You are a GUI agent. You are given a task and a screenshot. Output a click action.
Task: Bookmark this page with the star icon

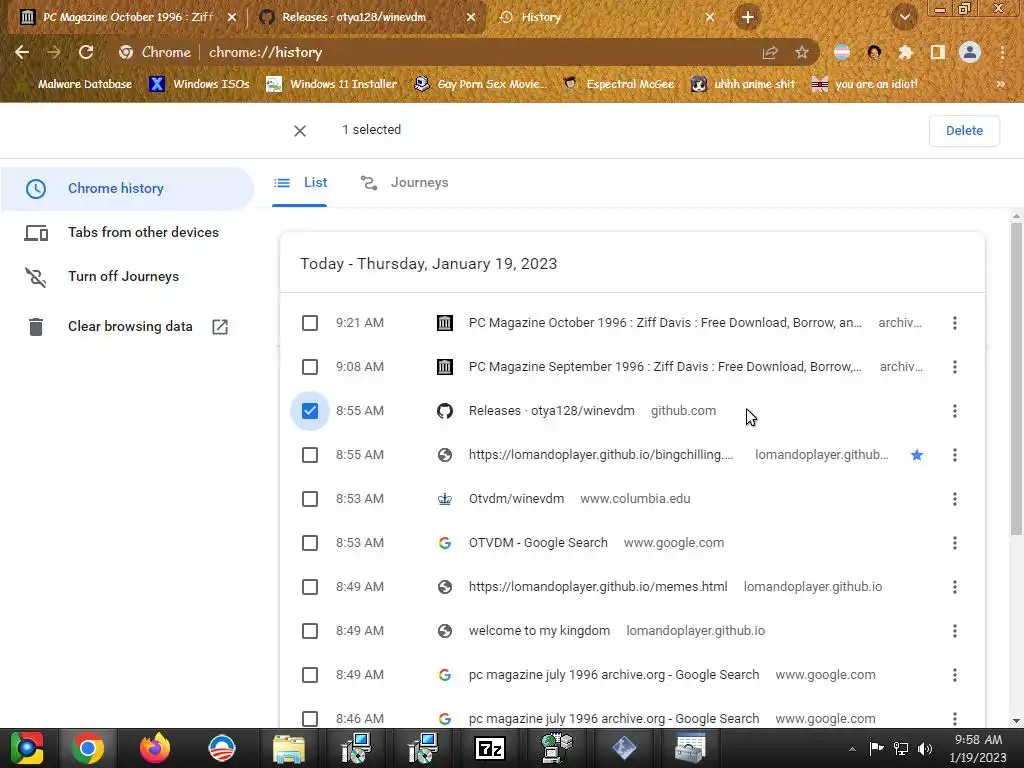pyautogui.click(x=802, y=52)
